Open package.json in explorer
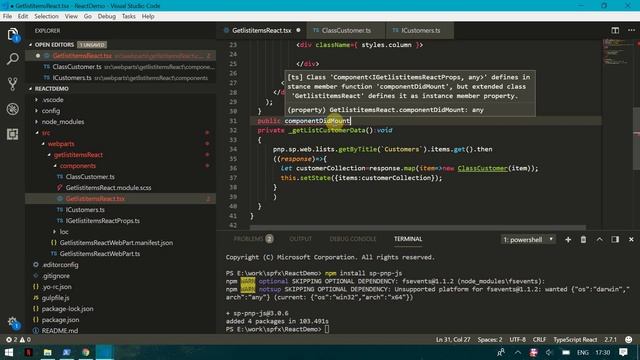Viewport: 640px width, 360px height. [60, 320]
